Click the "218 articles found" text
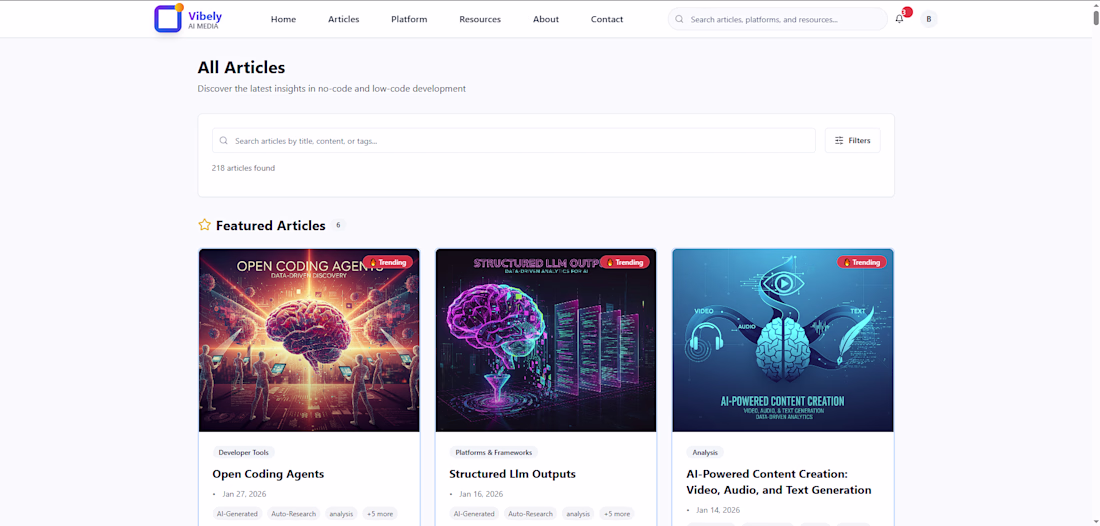Screen dimensions: 1100x526 tap(243, 168)
